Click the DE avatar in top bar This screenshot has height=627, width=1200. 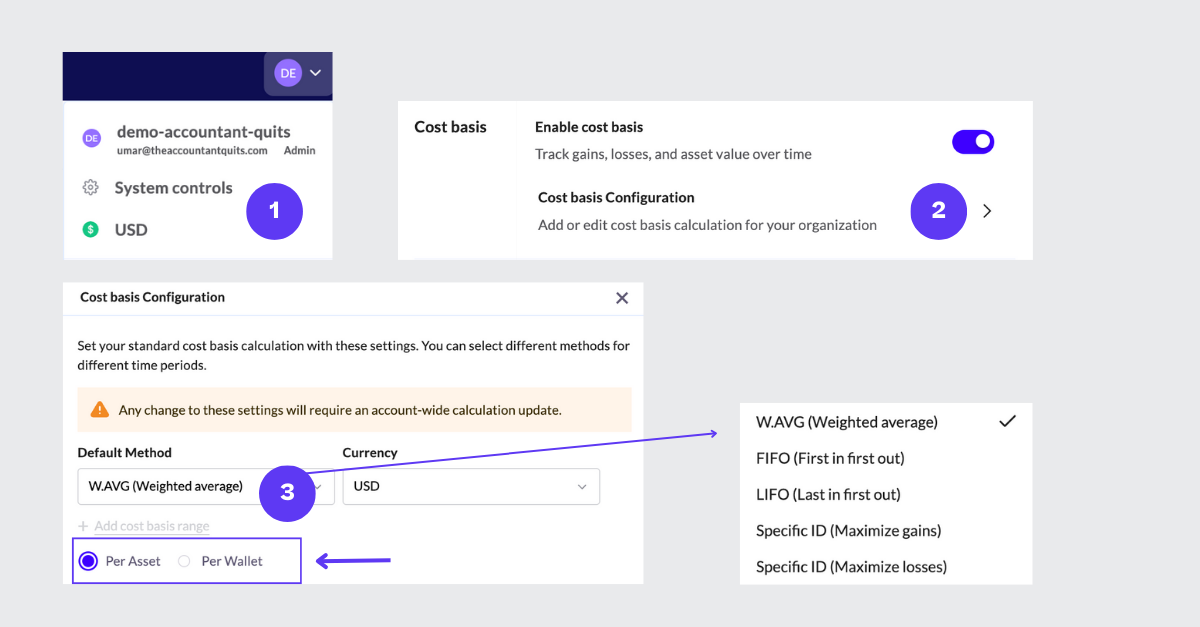[288, 73]
